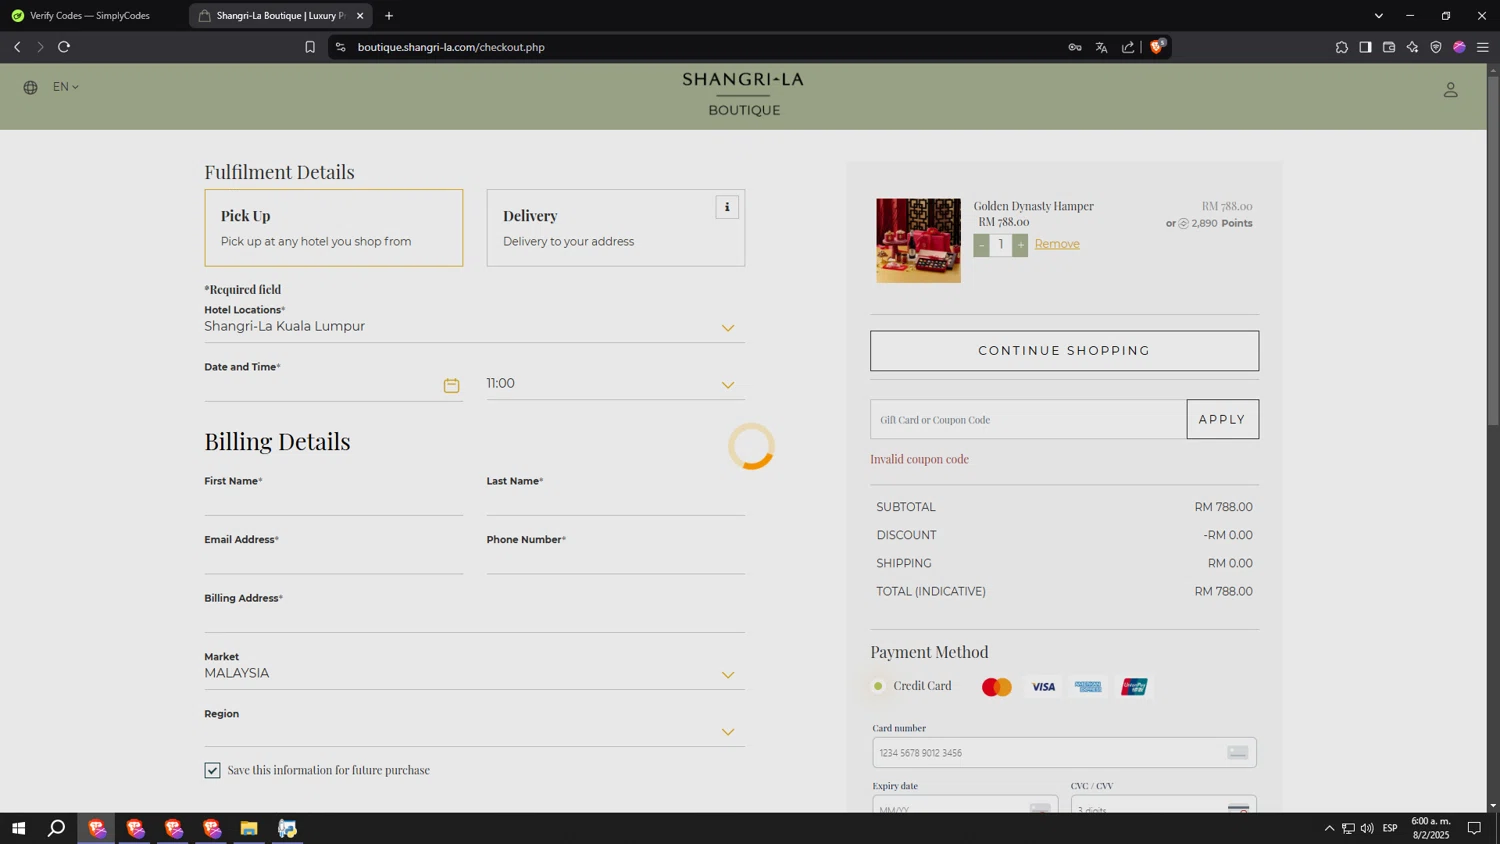
Task: Click the delivery info icon
Action: click(727, 207)
